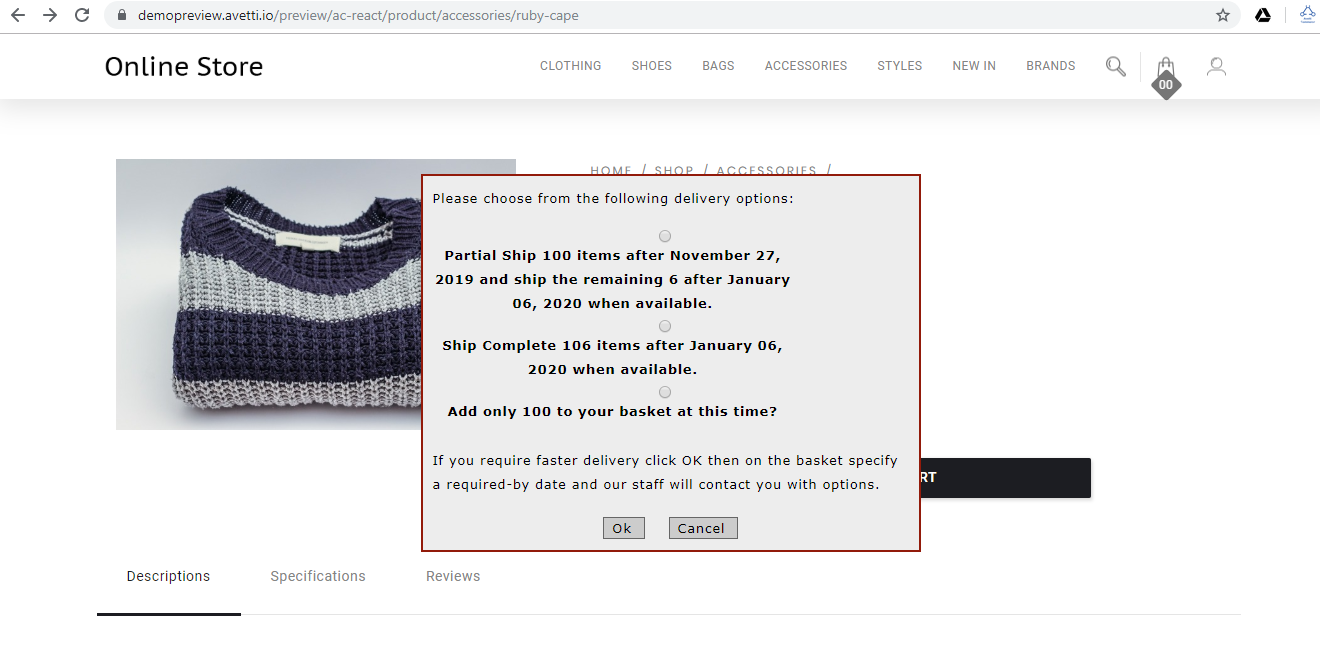This screenshot has height=647, width=1320.
Task: Switch to the Descriptions tab
Action: pyautogui.click(x=168, y=576)
